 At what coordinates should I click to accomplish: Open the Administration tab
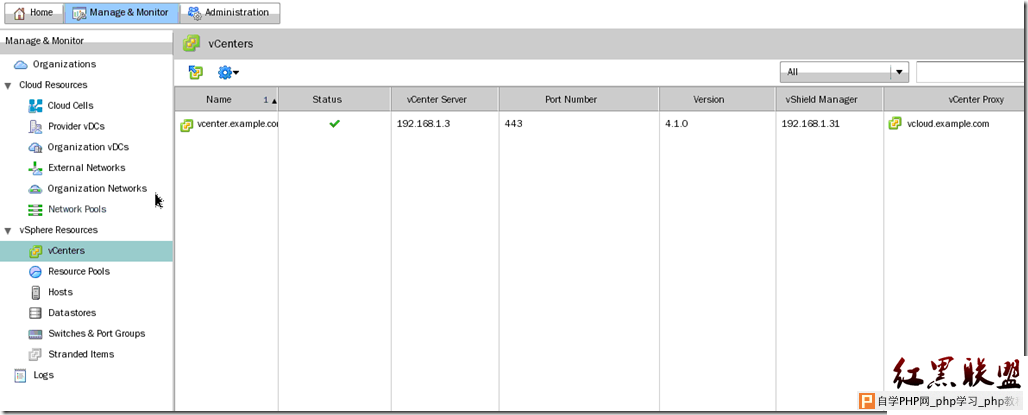(x=229, y=12)
